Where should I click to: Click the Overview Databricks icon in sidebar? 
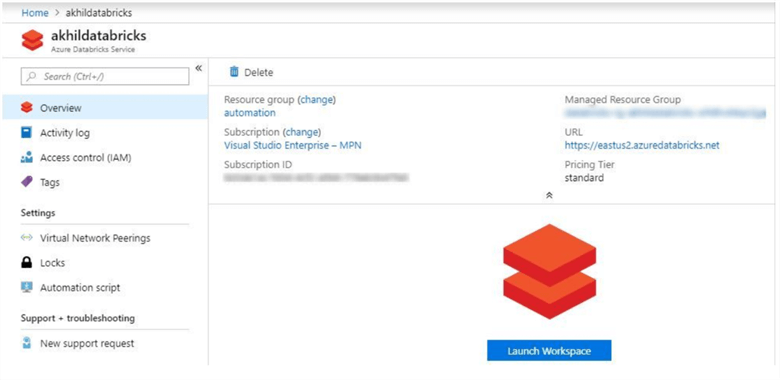point(27,107)
